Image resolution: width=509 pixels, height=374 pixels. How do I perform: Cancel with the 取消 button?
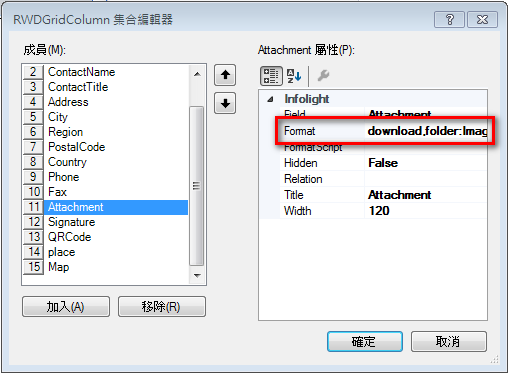coord(449,341)
